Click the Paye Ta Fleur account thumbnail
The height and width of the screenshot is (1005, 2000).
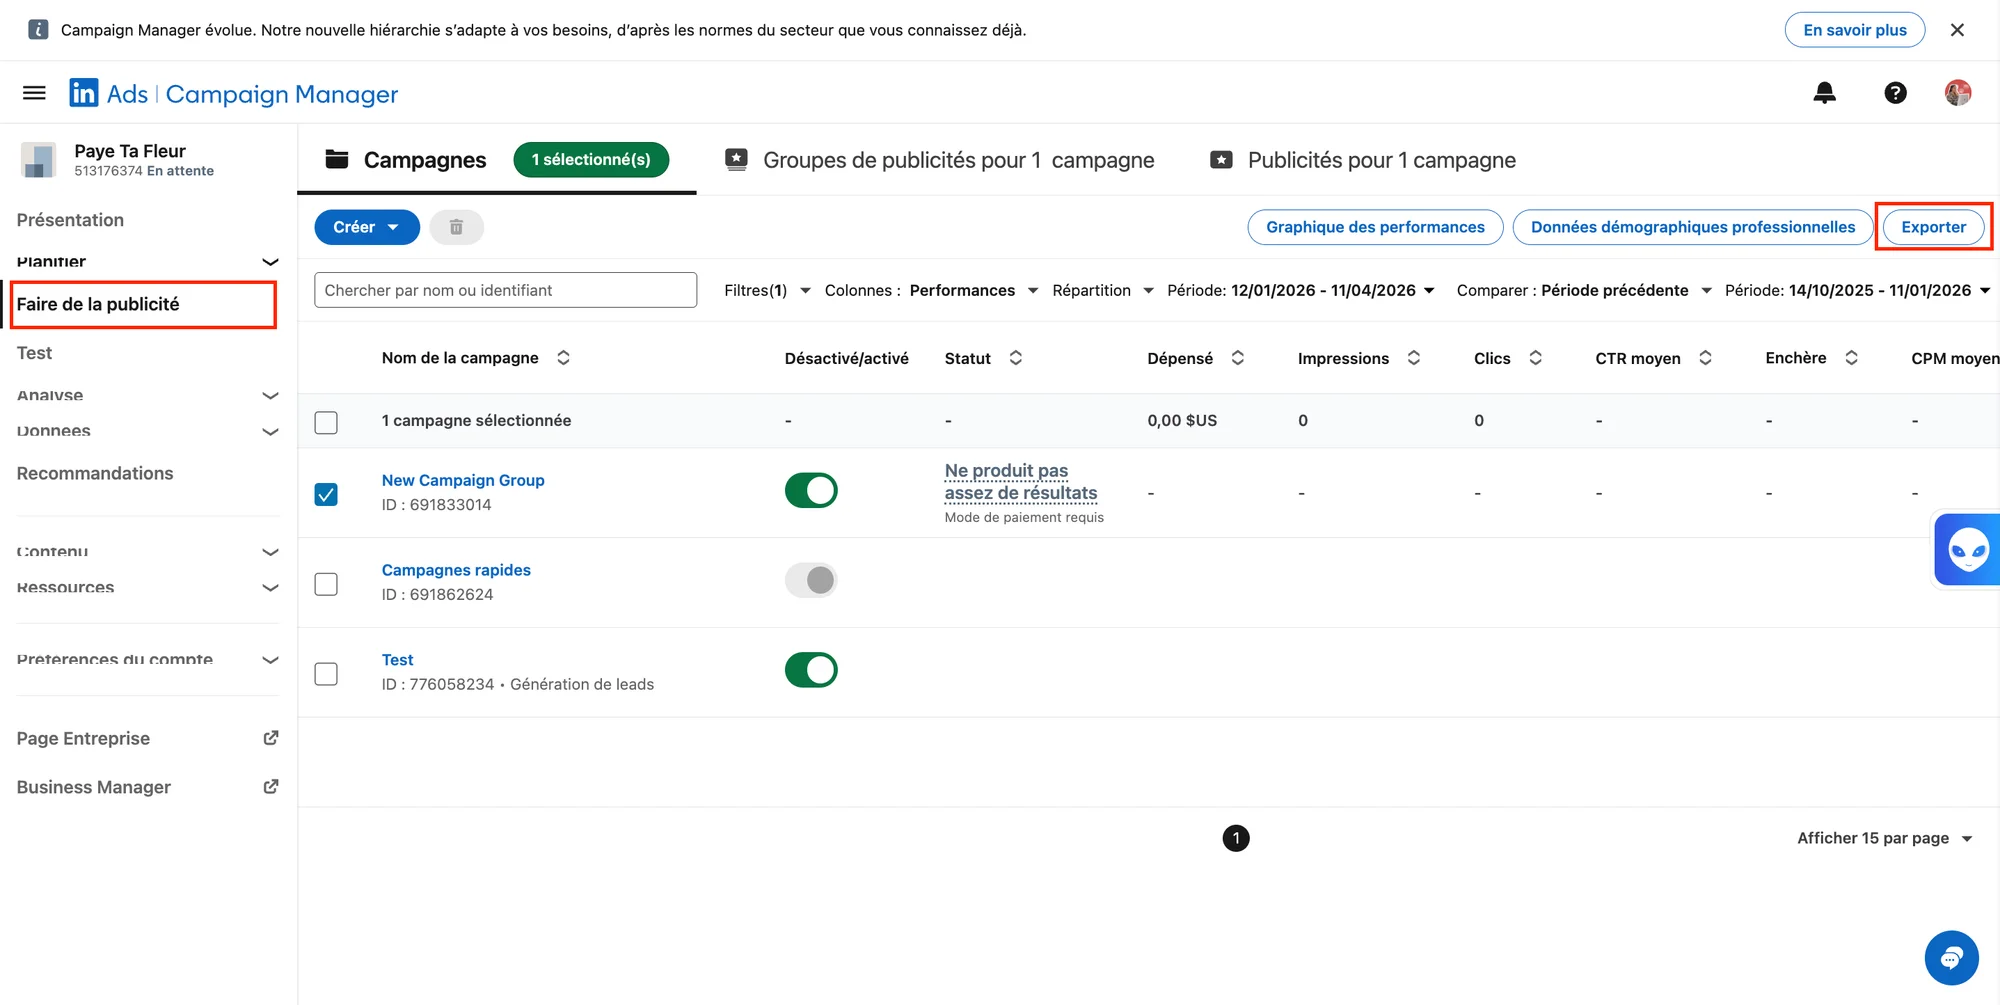[x=38, y=160]
